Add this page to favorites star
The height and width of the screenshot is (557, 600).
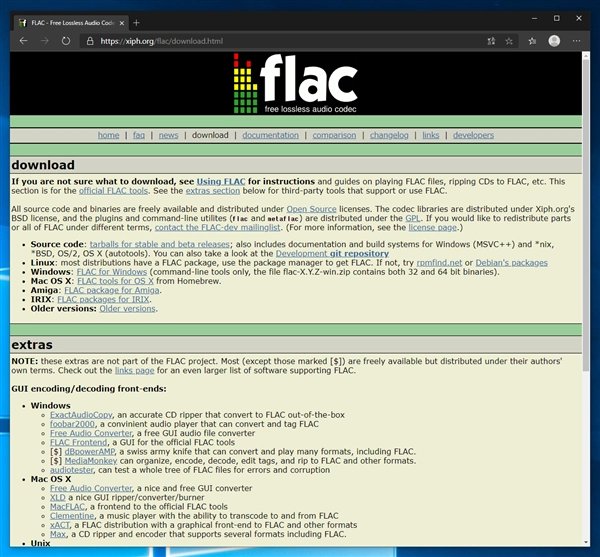click(x=509, y=41)
